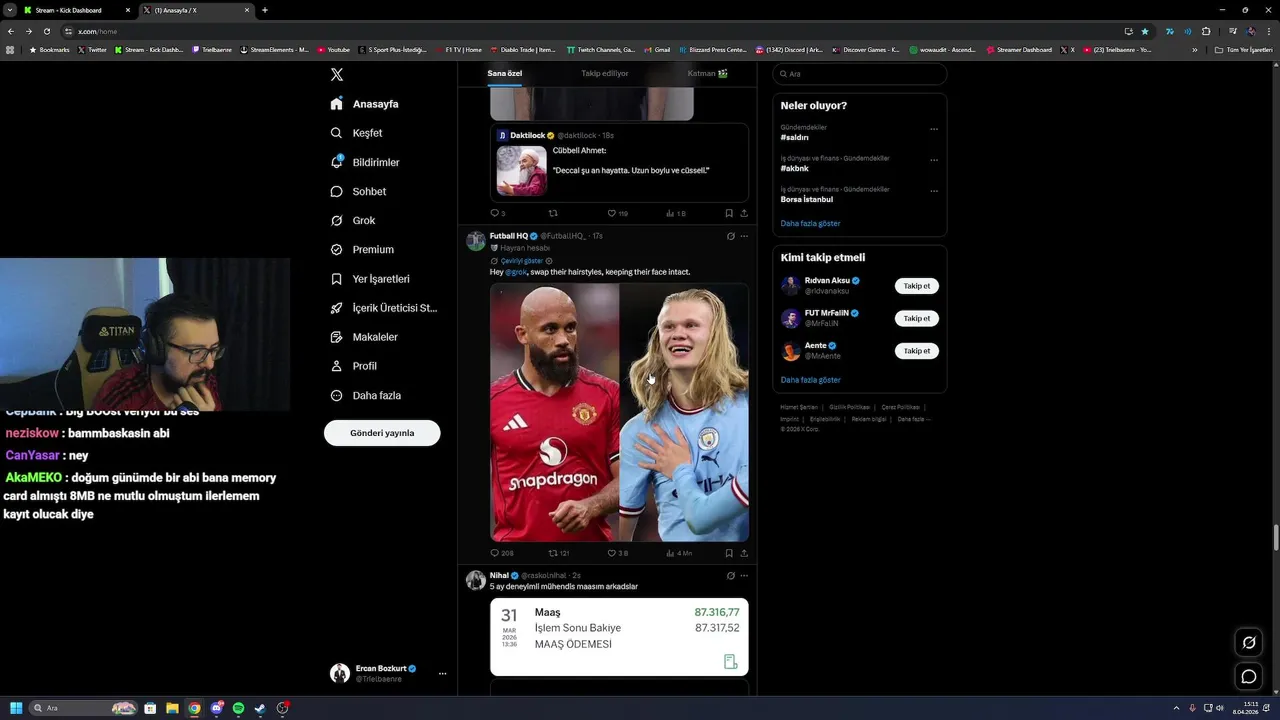Open Steam from Windows taskbar
1280x720 pixels.
pos(260,708)
